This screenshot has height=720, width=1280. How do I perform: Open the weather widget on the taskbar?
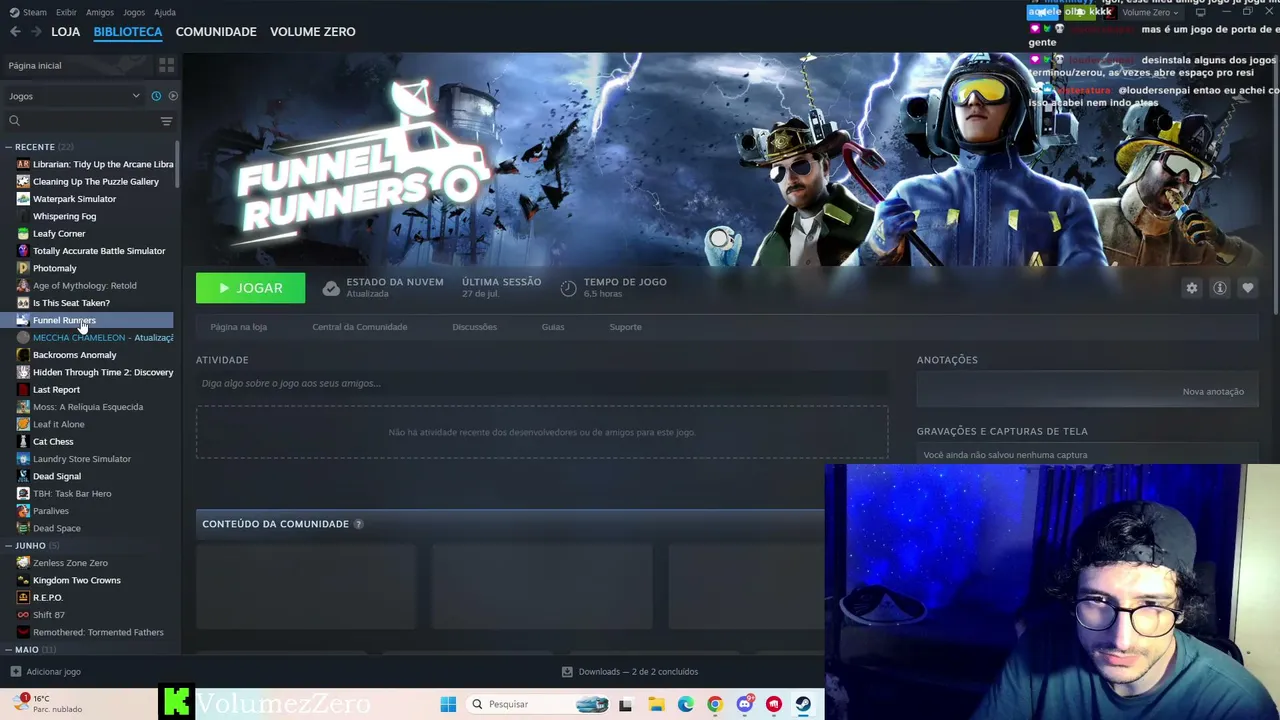pos(48,704)
